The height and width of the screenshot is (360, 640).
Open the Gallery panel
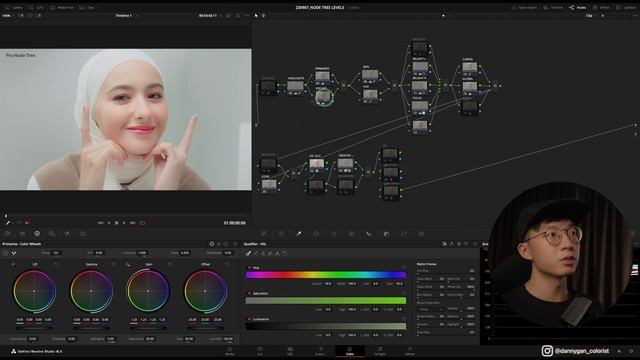coord(13,7)
